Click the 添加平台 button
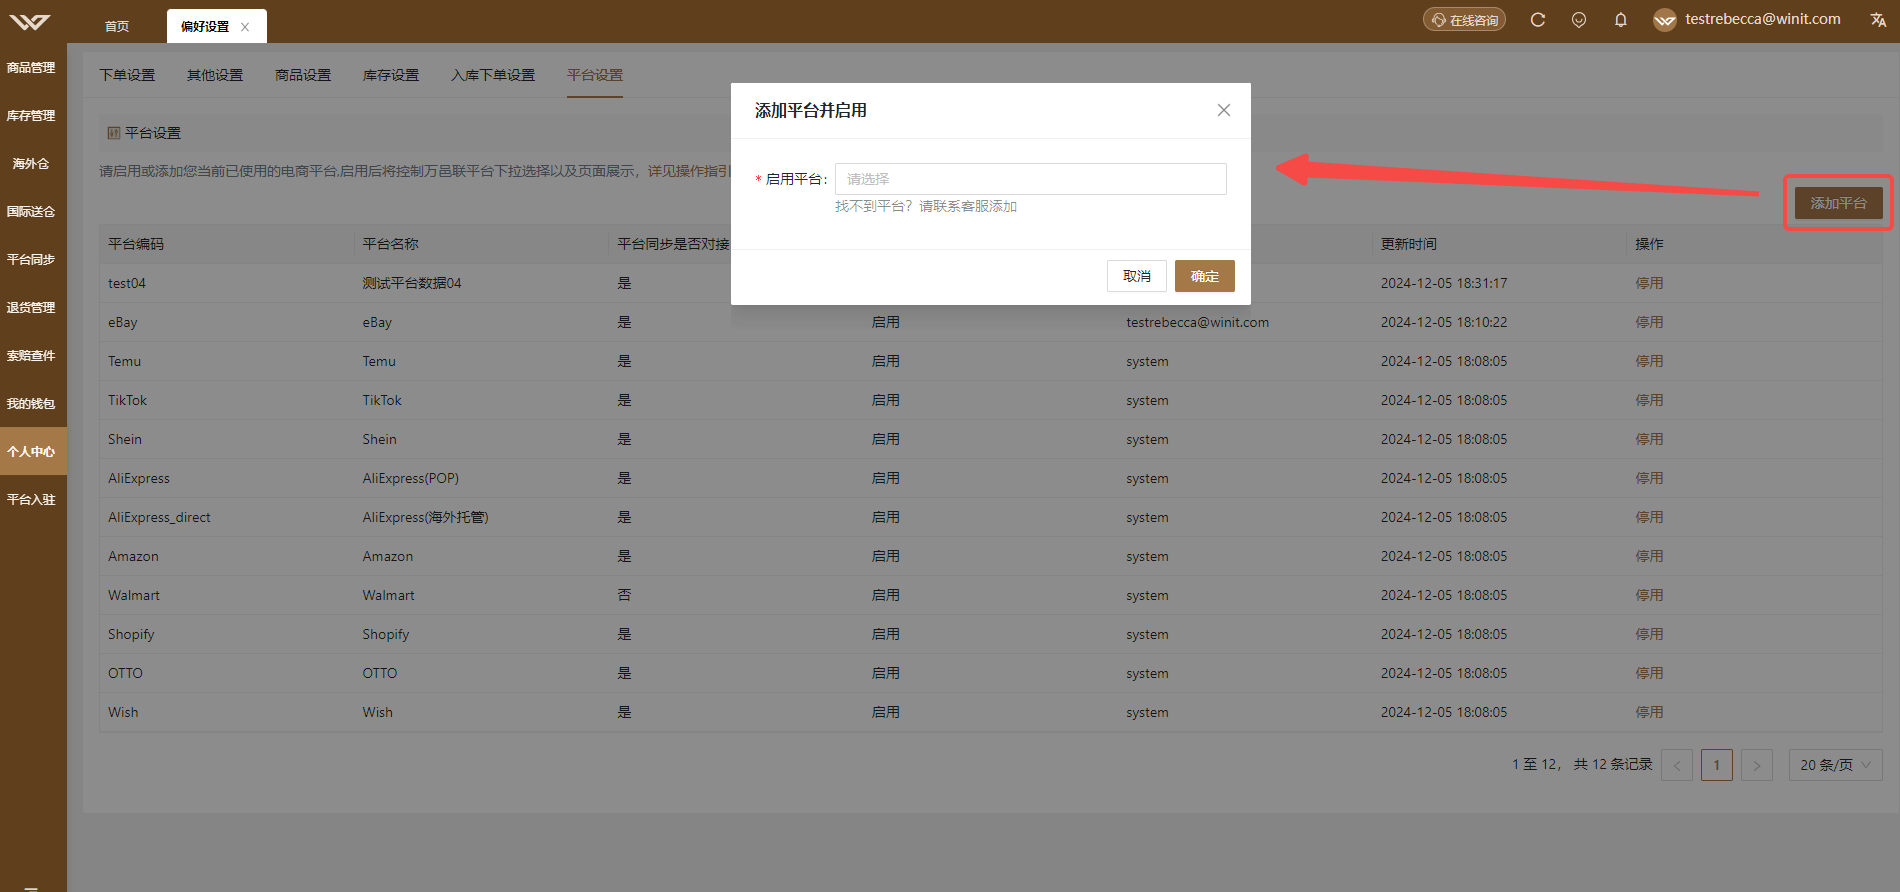 1838,203
